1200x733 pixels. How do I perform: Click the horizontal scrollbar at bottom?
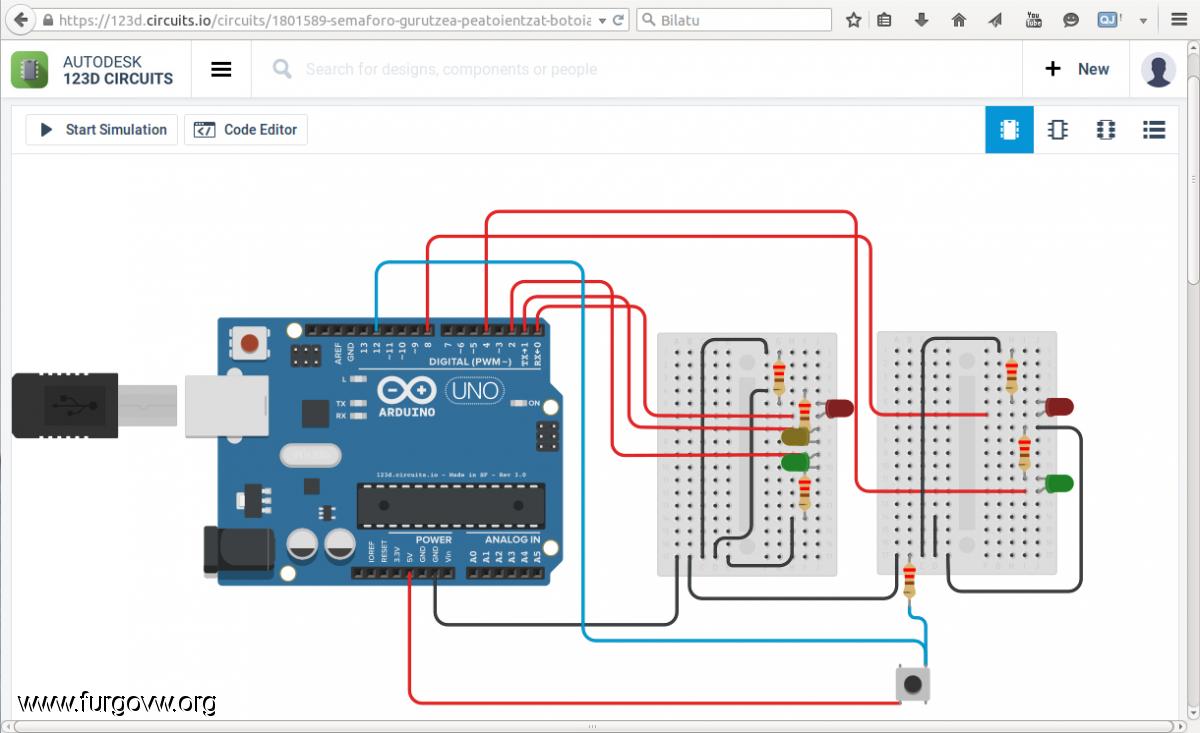pos(592,726)
